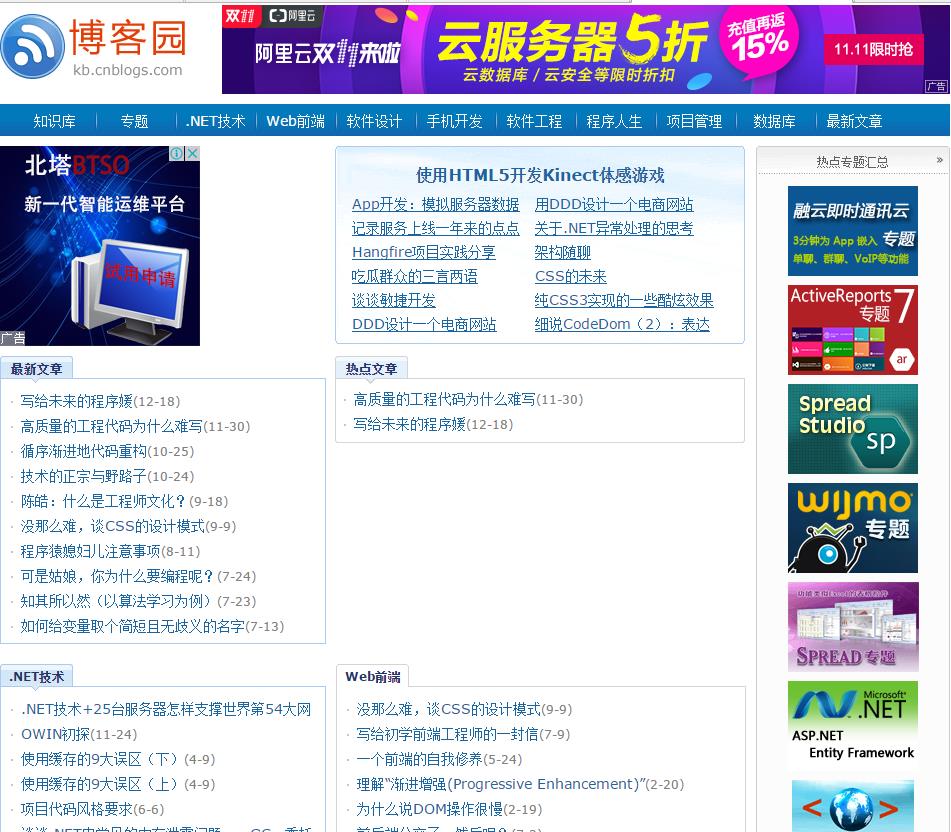
Task: Open article 使用缓存的9大误区（上）
Action: (x=100, y=784)
